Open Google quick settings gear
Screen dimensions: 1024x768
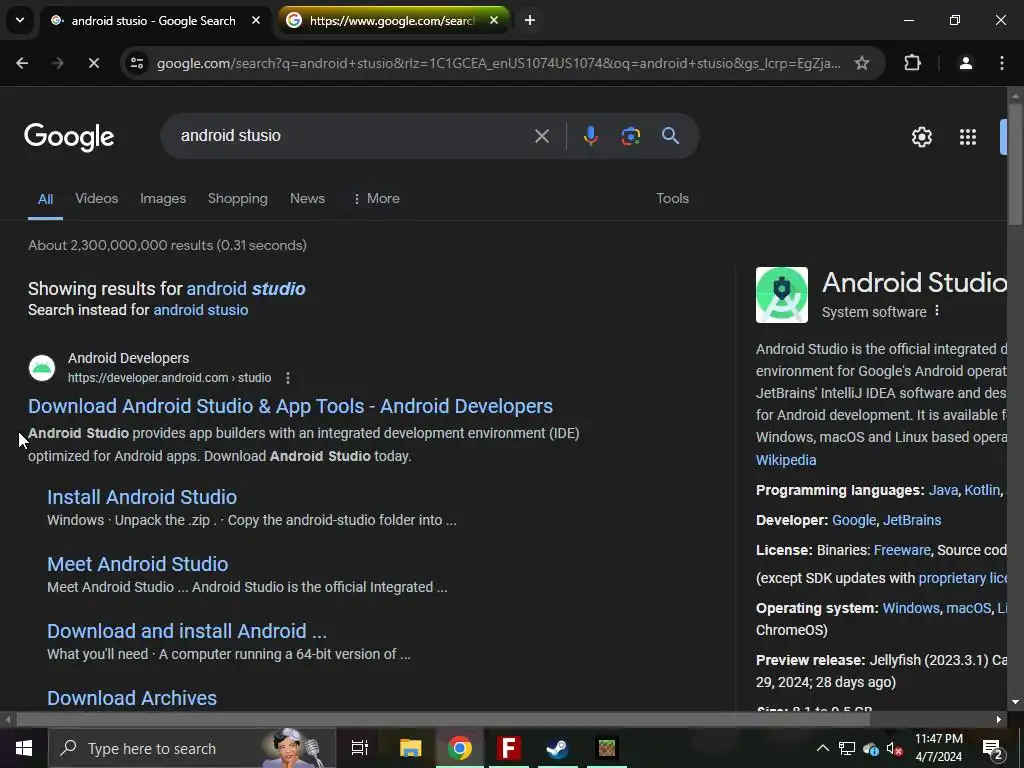921,137
